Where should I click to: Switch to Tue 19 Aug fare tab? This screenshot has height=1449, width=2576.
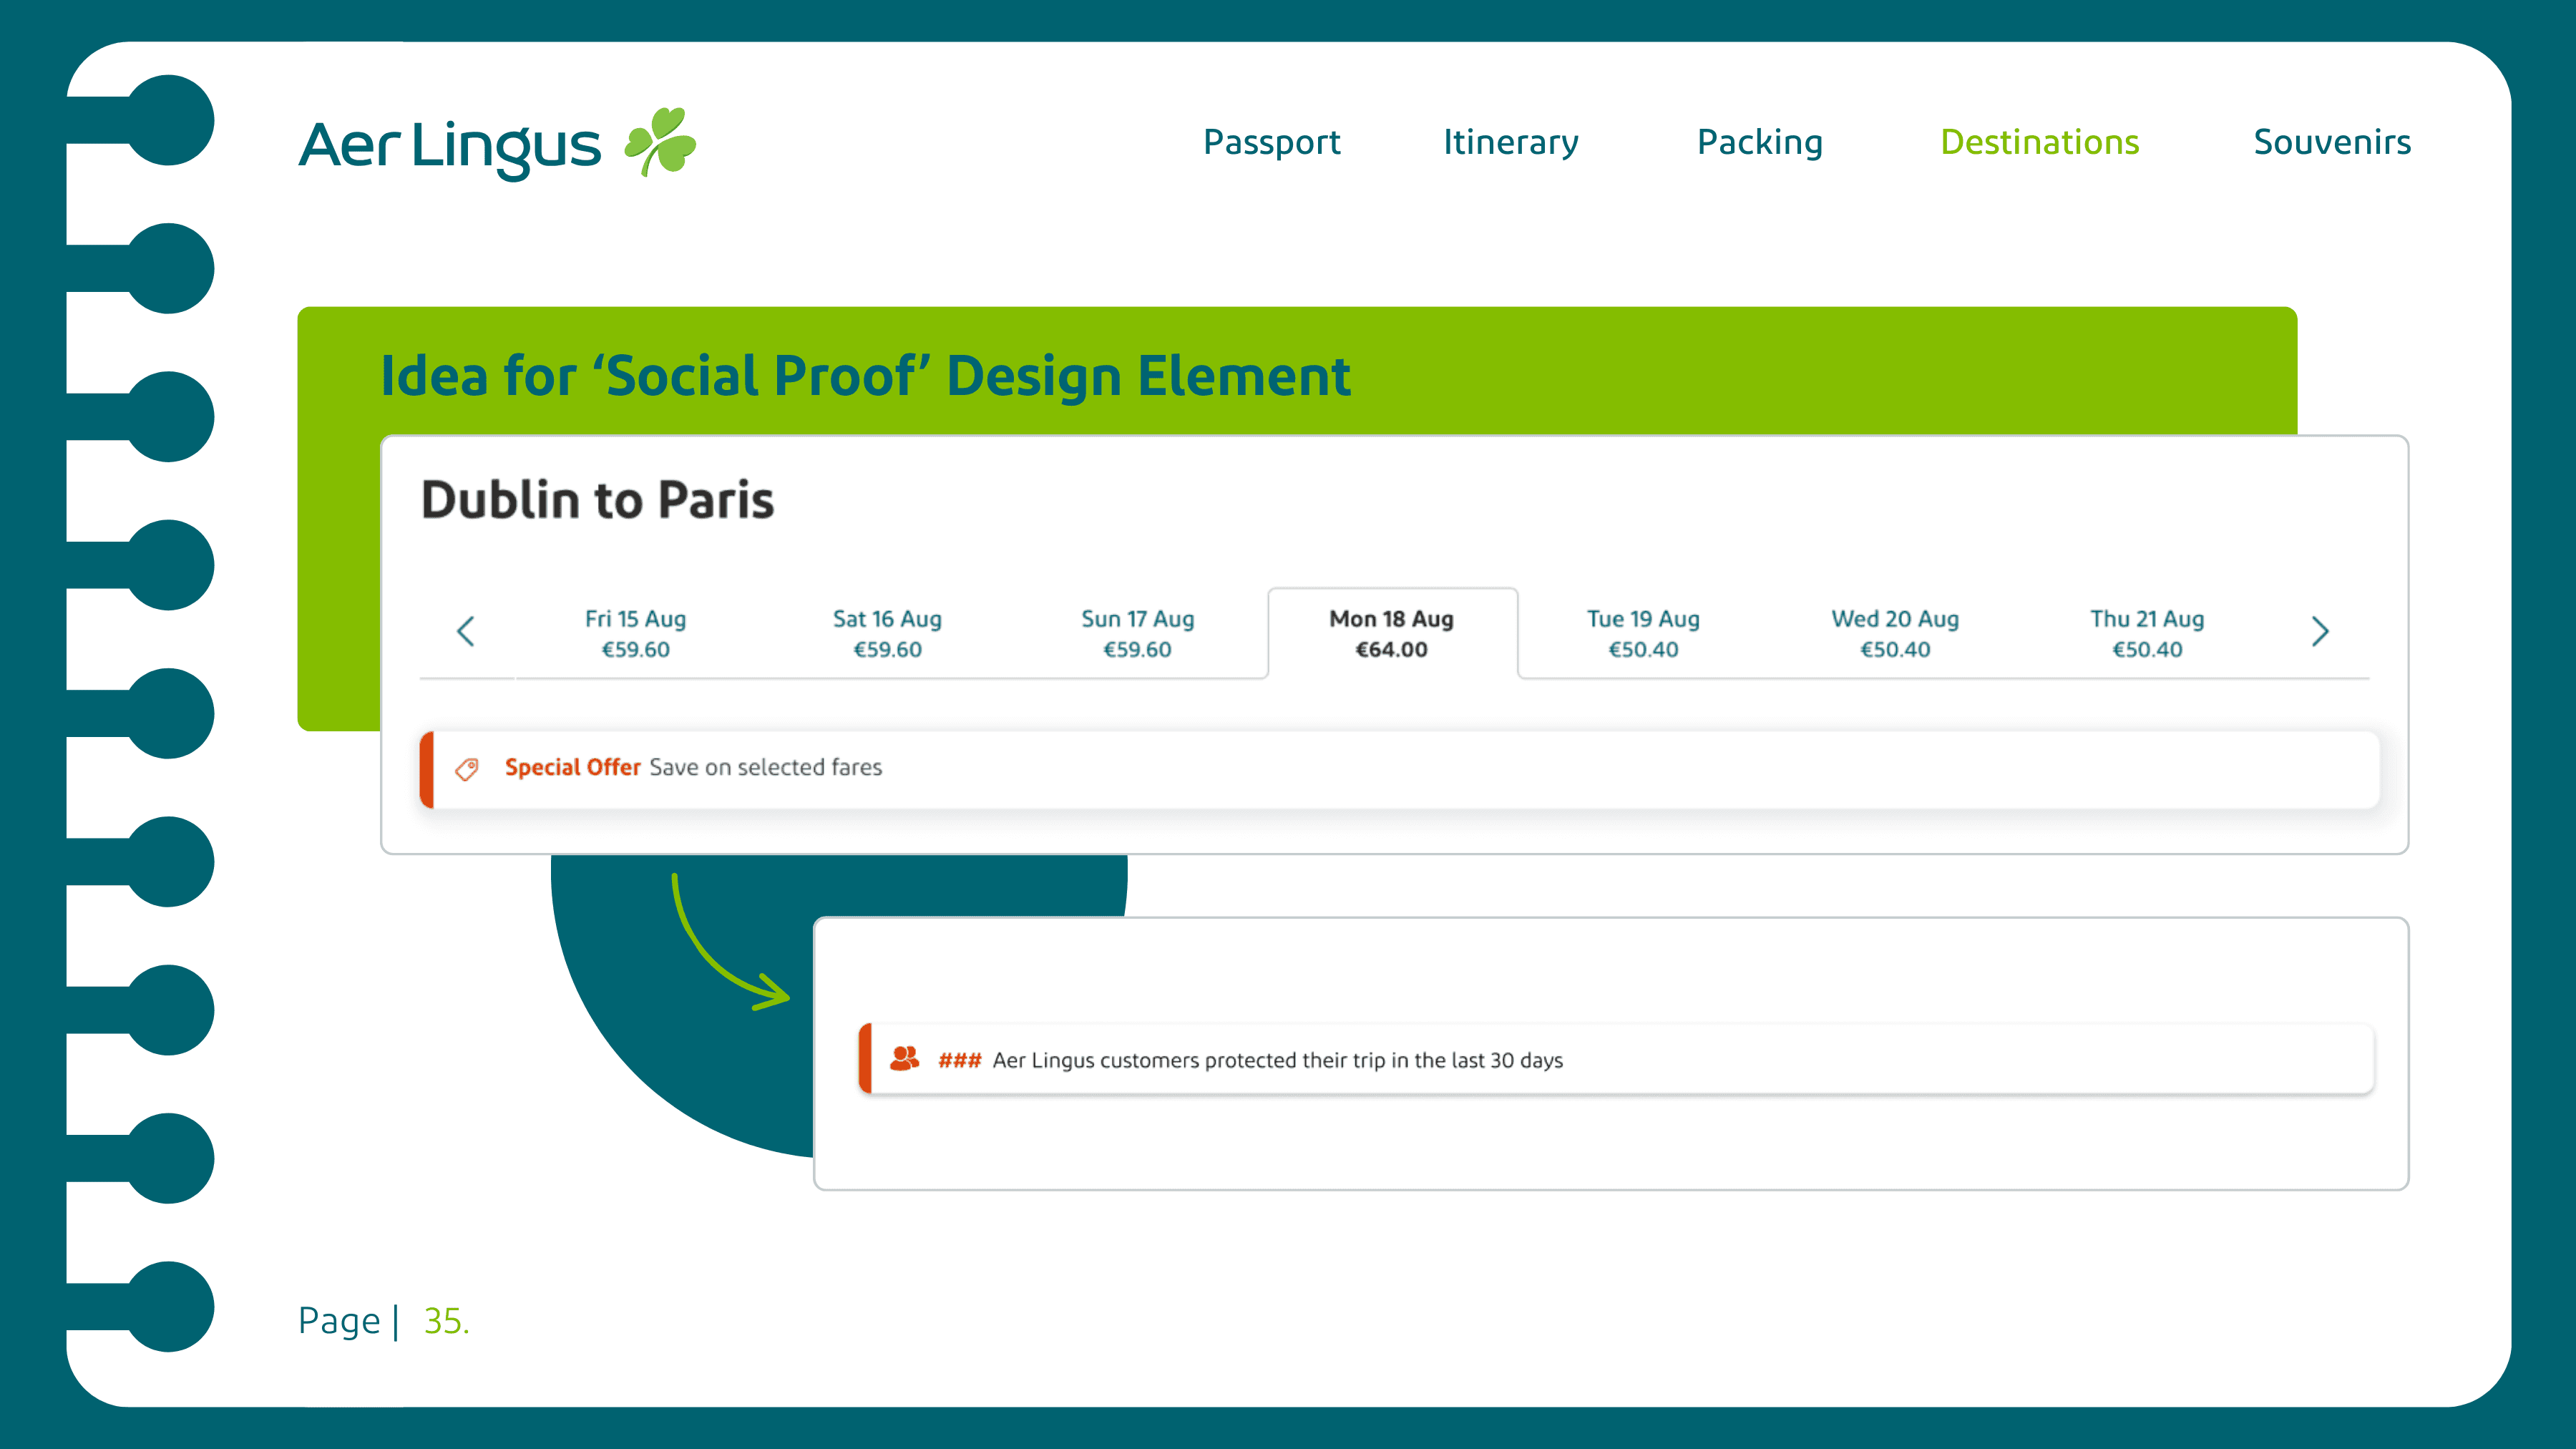coord(1643,633)
